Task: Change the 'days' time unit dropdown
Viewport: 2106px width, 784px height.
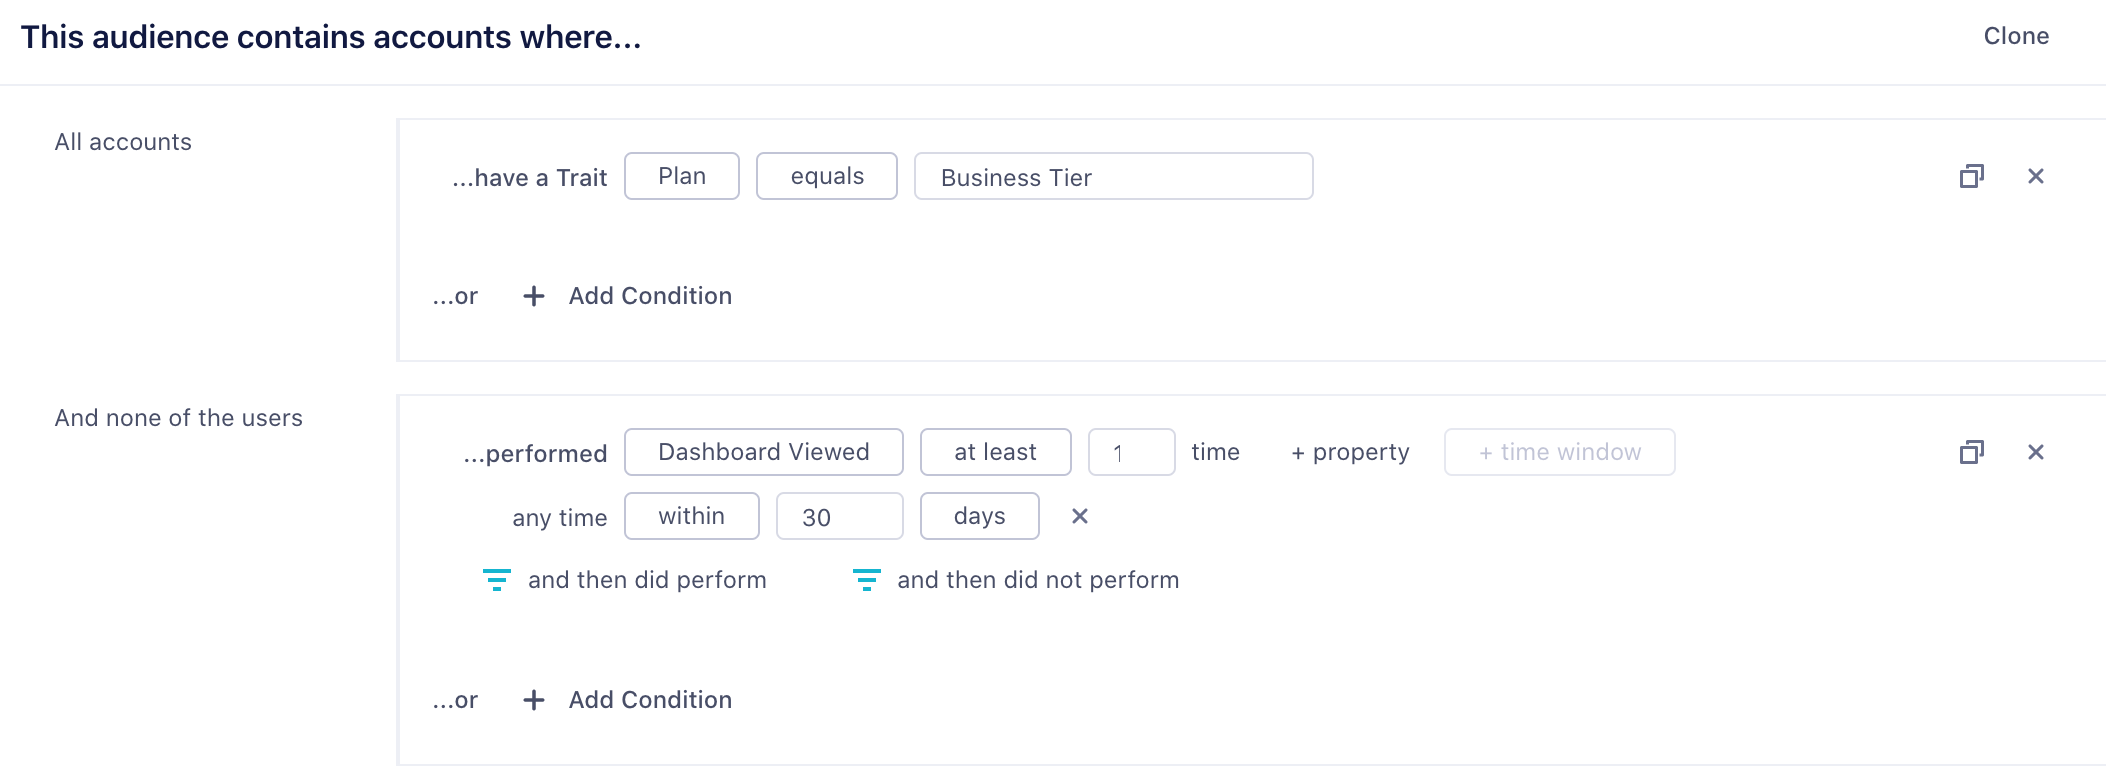Action: click(x=980, y=517)
